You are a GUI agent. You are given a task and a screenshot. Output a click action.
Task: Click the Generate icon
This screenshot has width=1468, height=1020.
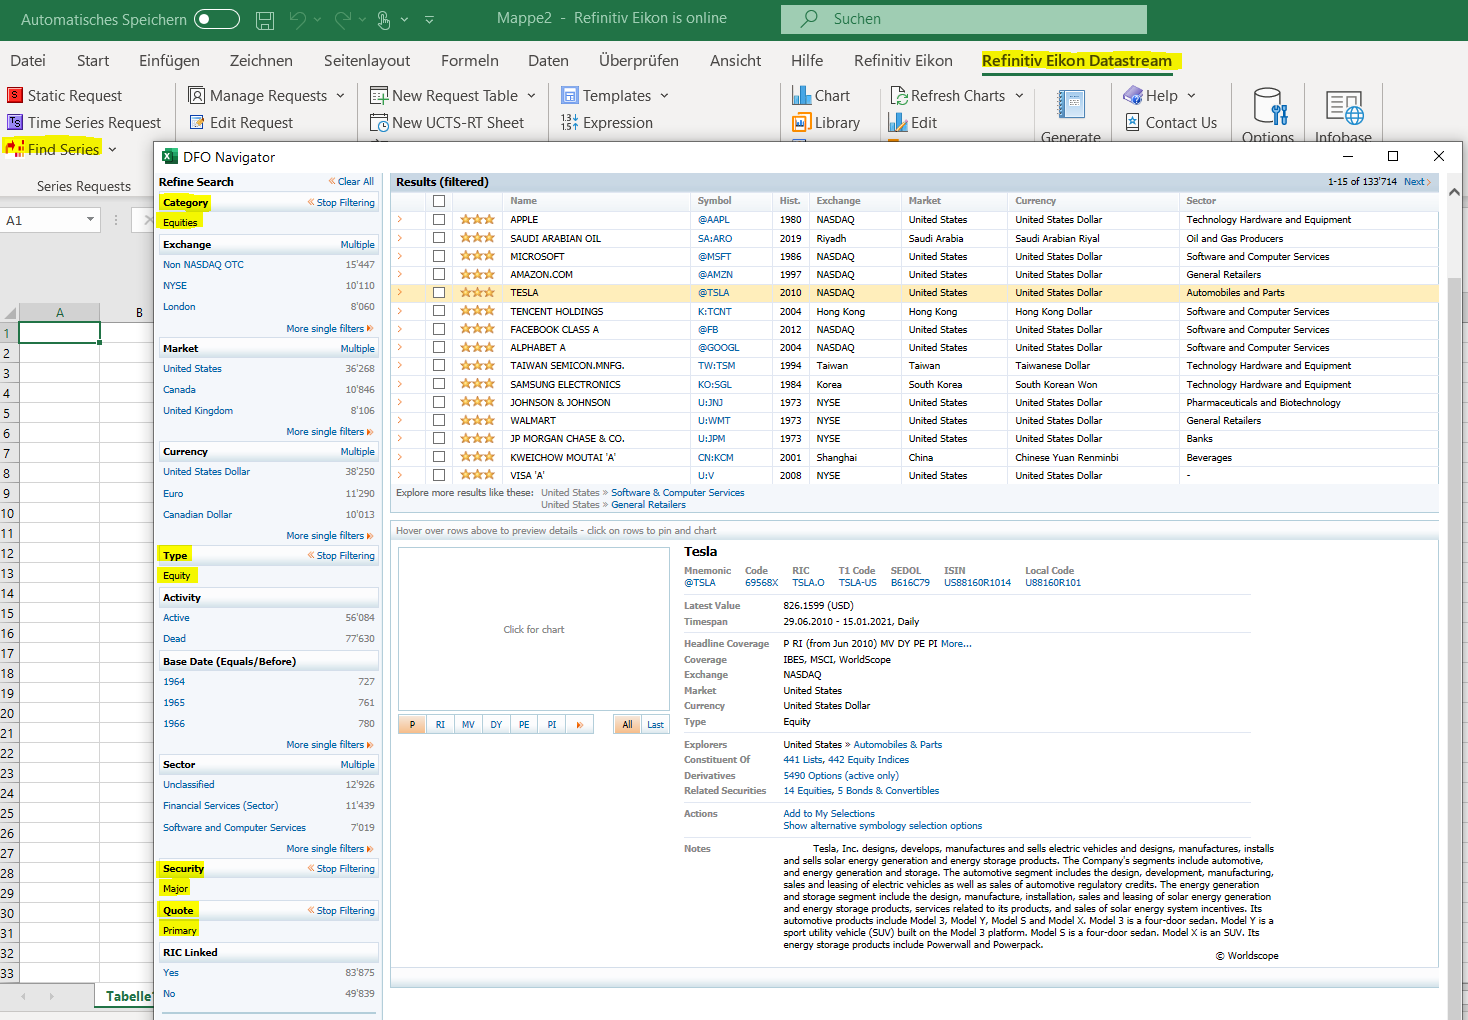pyautogui.click(x=1071, y=104)
